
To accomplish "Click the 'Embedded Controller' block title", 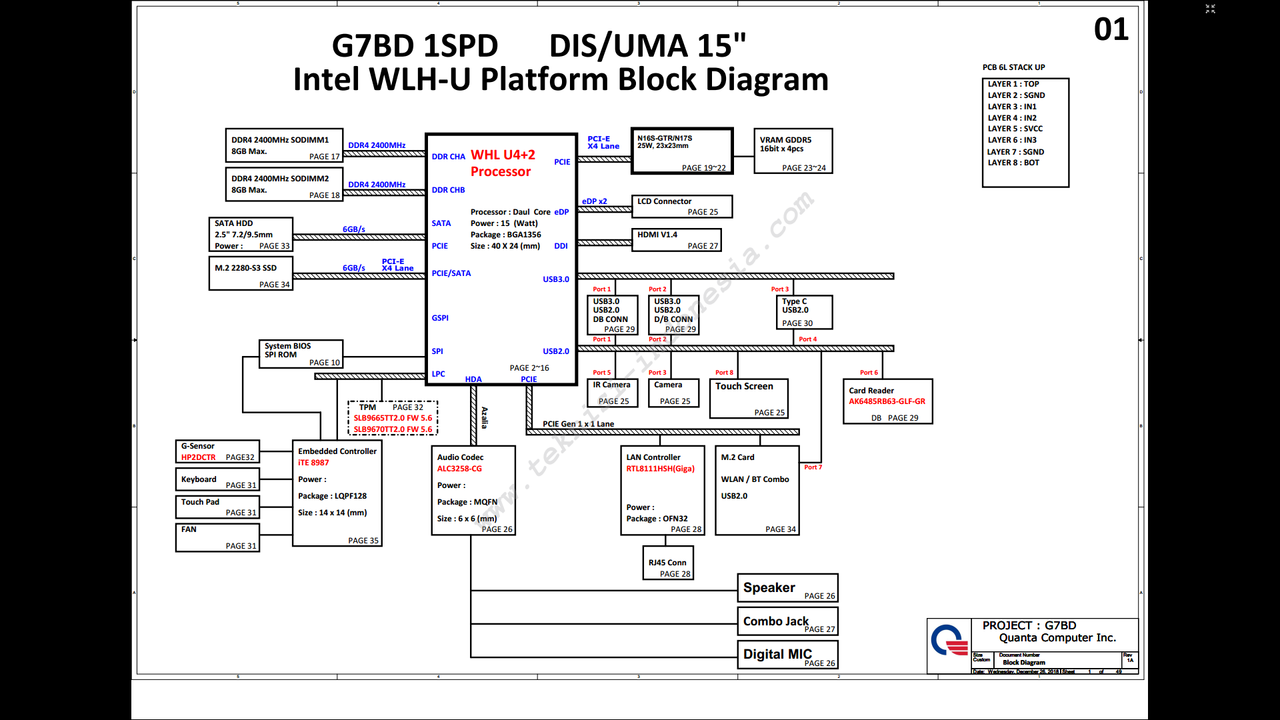I will [x=337, y=451].
